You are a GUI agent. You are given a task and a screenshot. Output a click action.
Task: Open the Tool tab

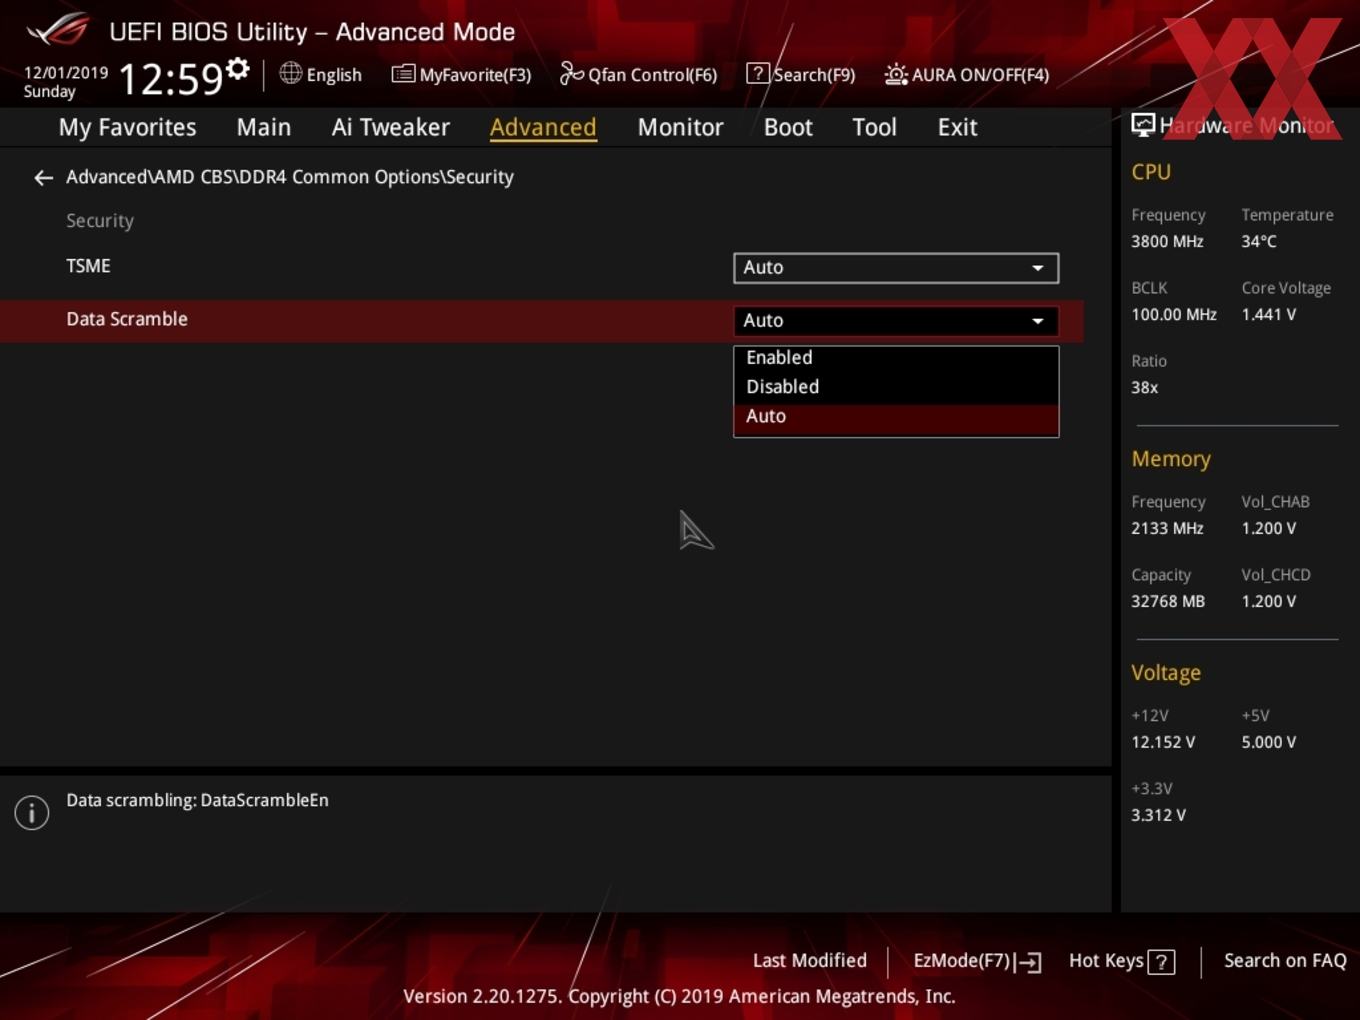pyautogui.click(x=874, y=128)
